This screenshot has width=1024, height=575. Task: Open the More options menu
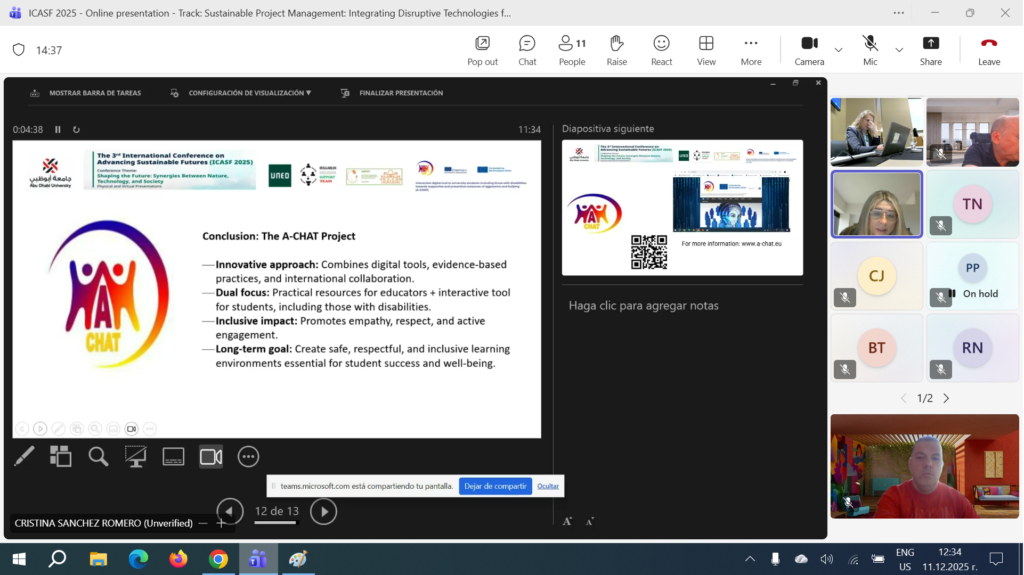click(x=750, y=49)
